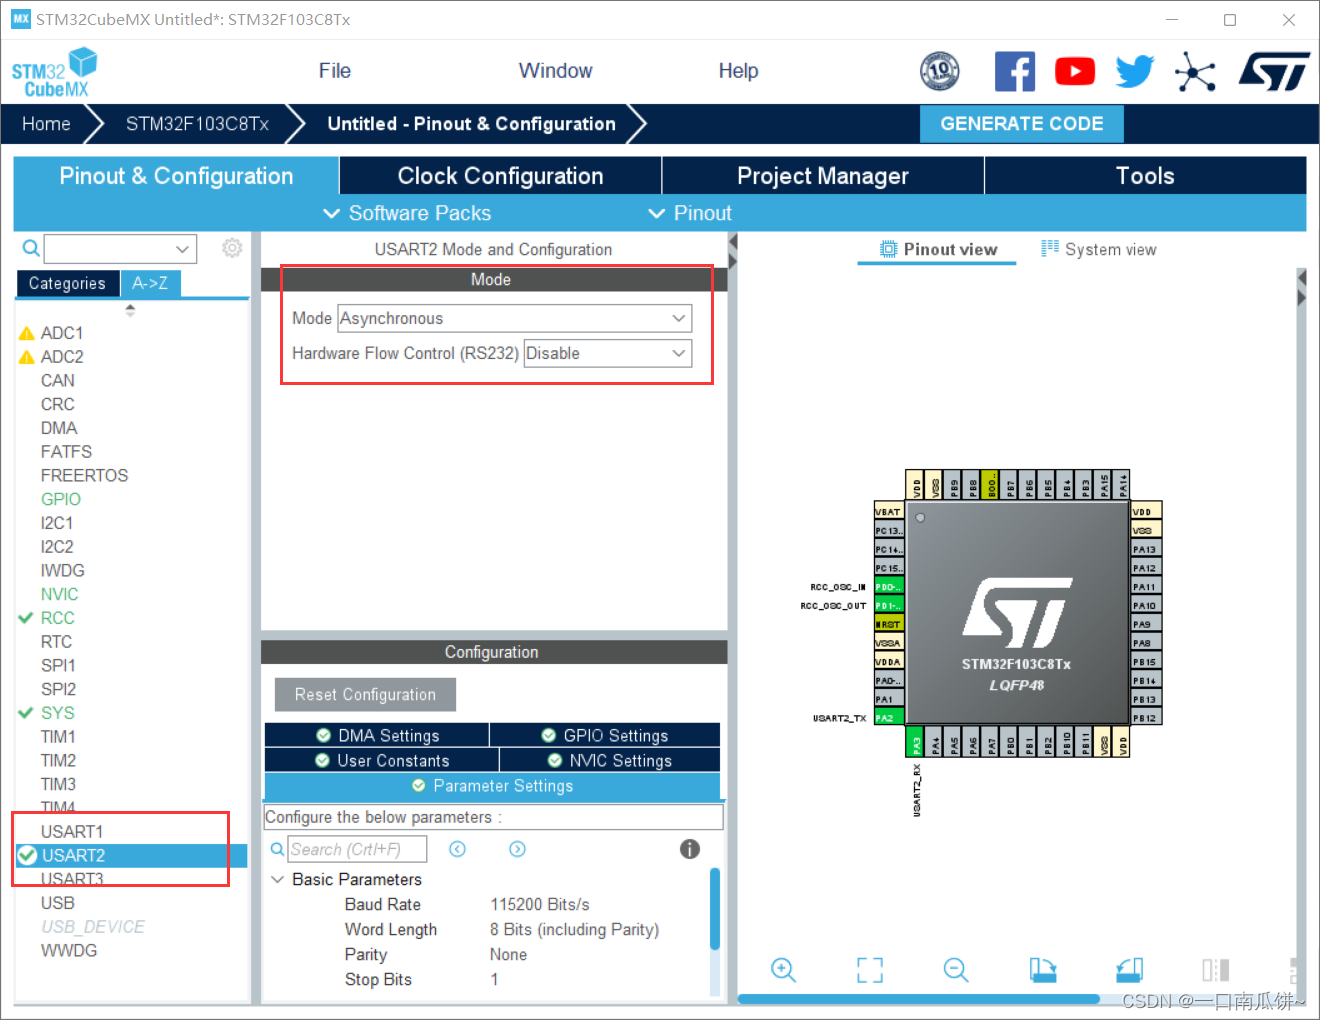Zoom in on the pinout view
The width and height of the screenshot is (1320, 1020).
783,969
